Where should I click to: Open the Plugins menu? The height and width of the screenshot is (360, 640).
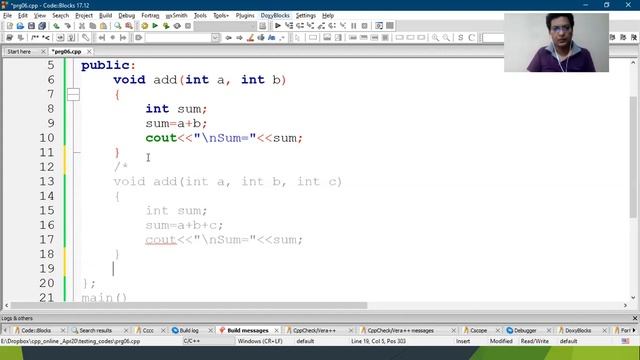[x=245, y=16]
